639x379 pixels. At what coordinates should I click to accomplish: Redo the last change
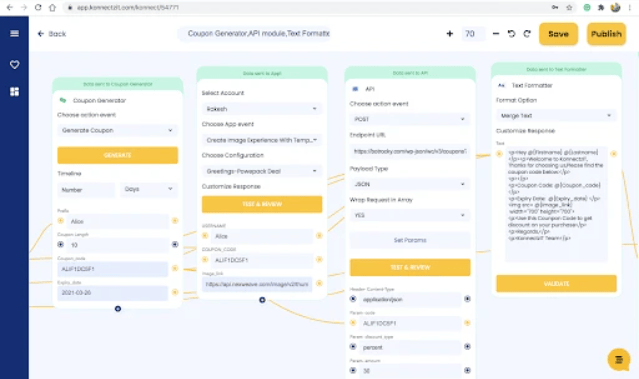point(527,34)
